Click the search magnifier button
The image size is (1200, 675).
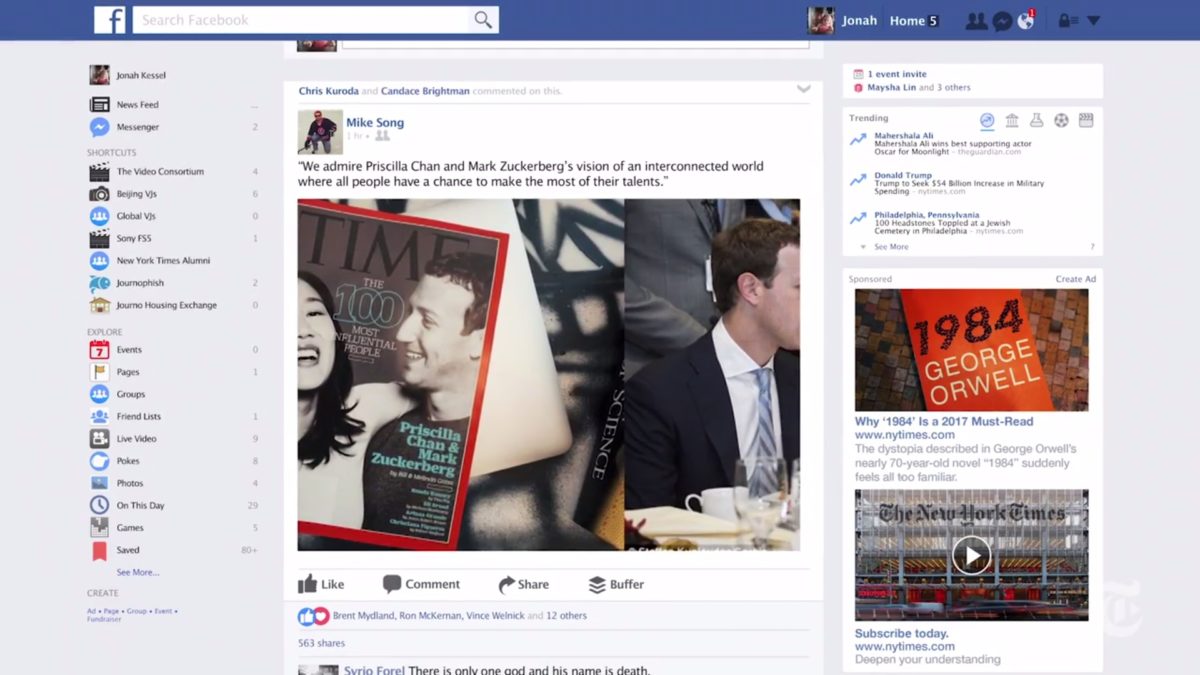coord(483,20)
